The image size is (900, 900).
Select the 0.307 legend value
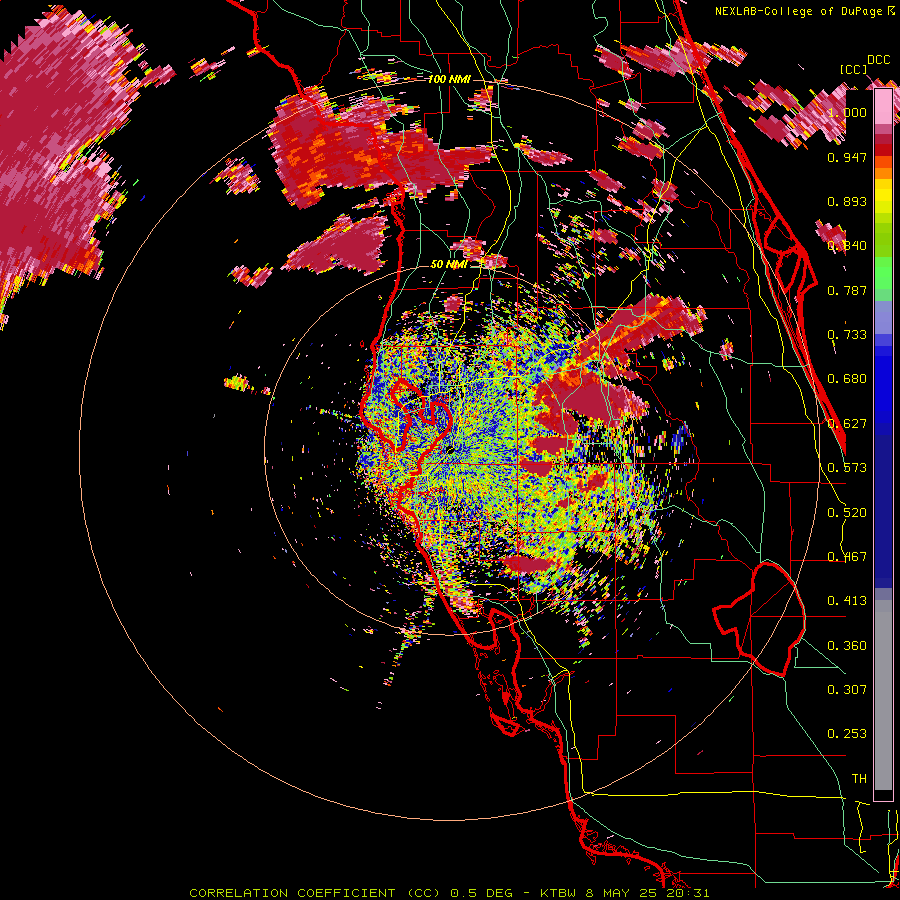point(847,690)
